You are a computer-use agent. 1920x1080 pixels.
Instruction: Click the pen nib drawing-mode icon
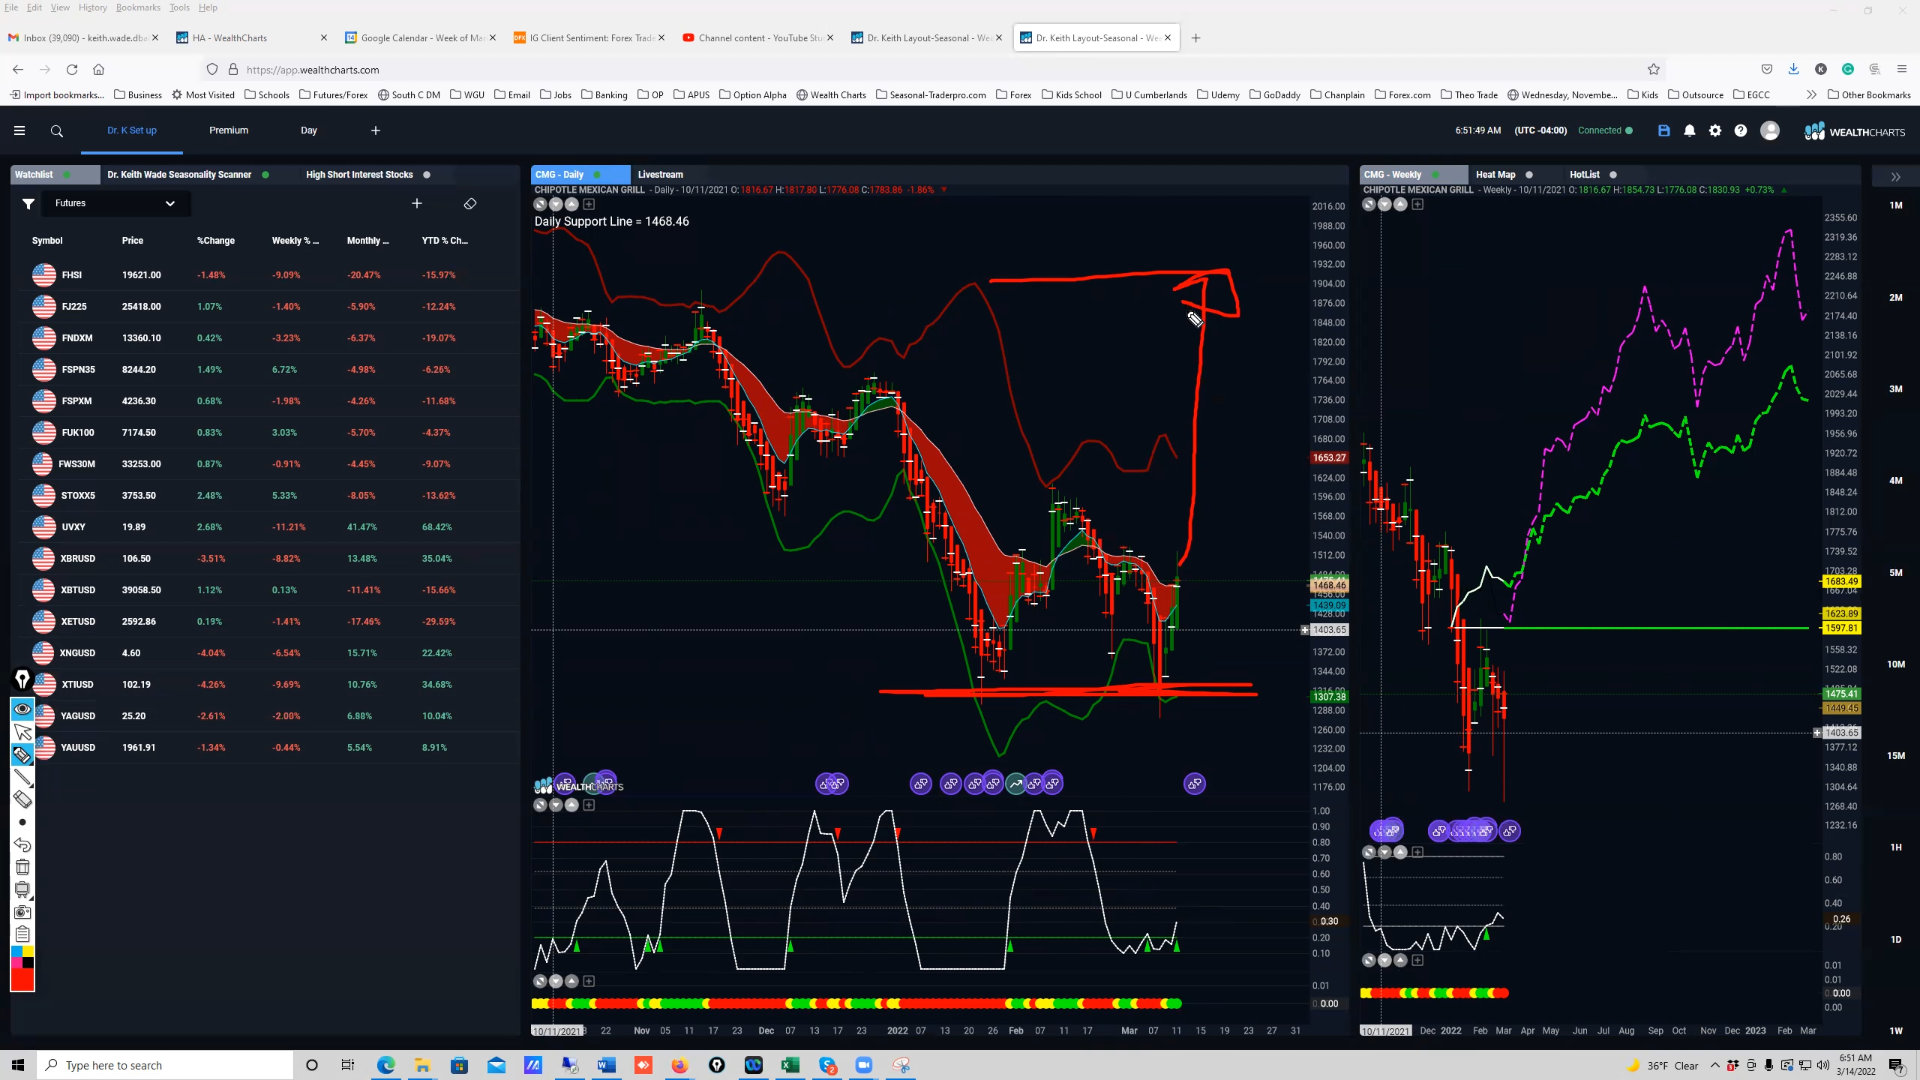tap(22, 680)
